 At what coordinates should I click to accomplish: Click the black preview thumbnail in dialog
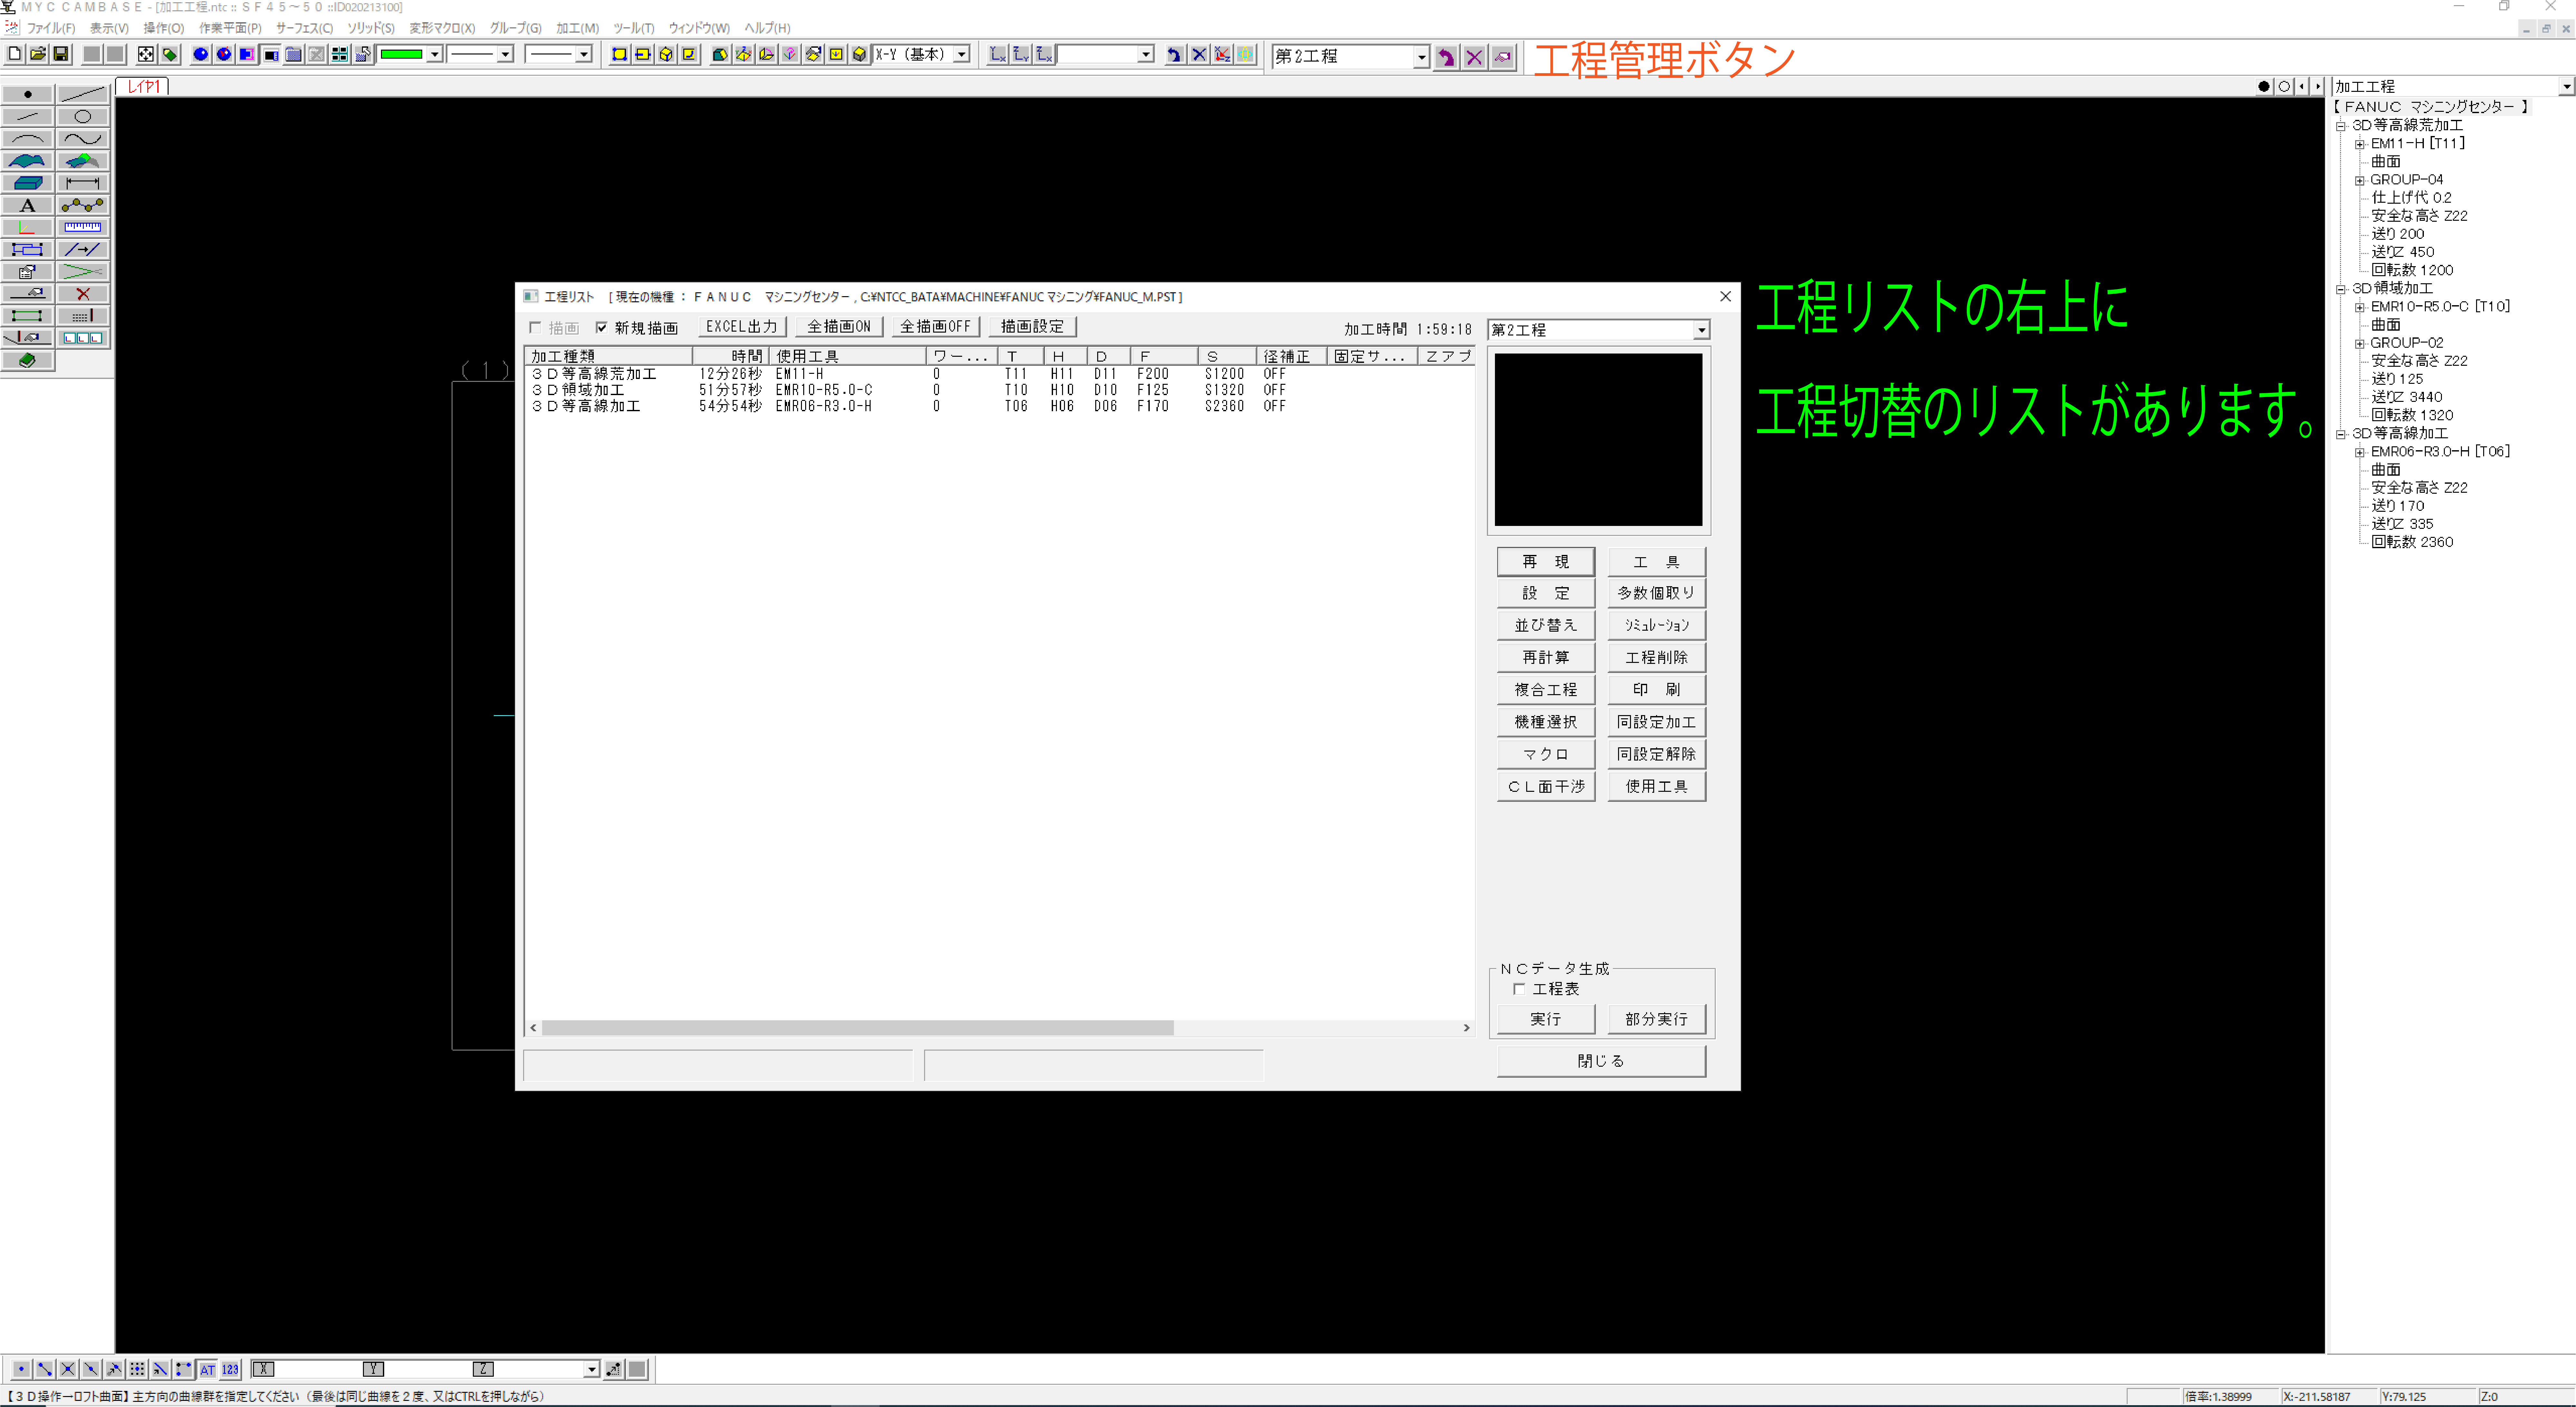(1598, 439)
